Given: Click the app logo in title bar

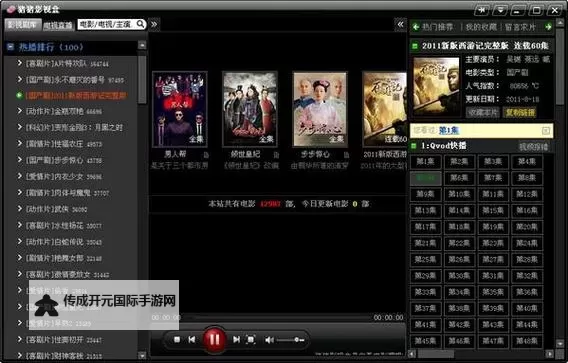Looking at the screenshot, I should (x=11, y=9).
